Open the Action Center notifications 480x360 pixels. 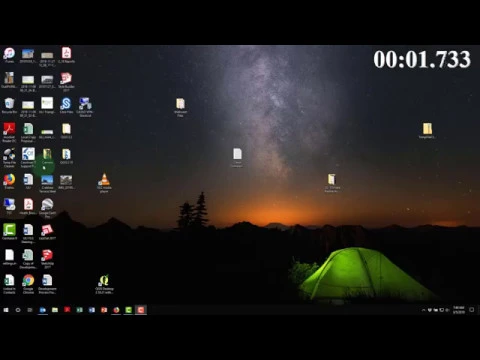472,310
